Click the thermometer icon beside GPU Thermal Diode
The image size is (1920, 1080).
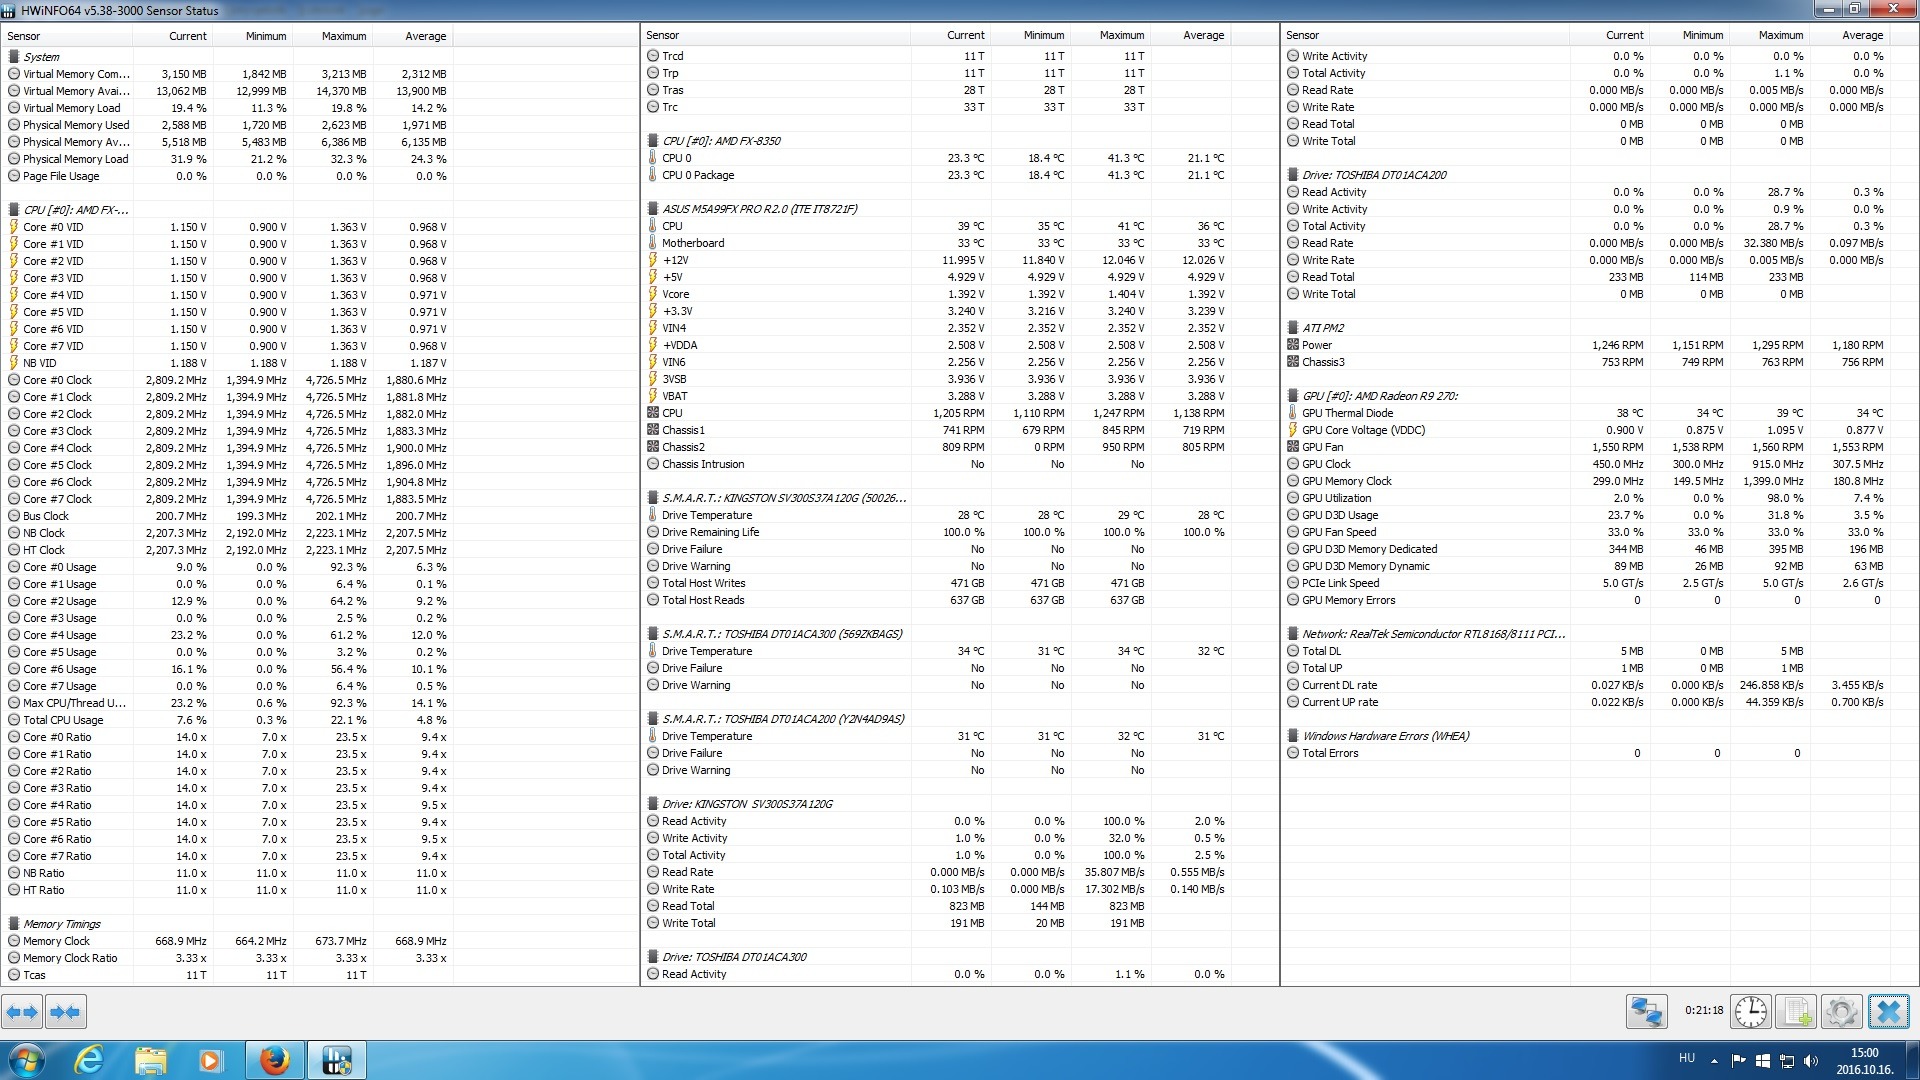[x=1293, y=413]
